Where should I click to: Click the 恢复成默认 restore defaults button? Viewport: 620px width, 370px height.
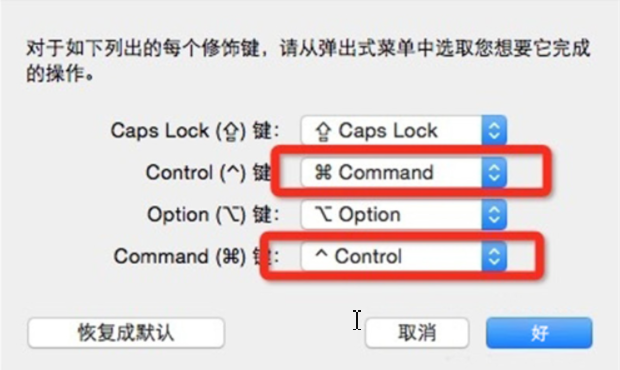click(x=126, y=333)
